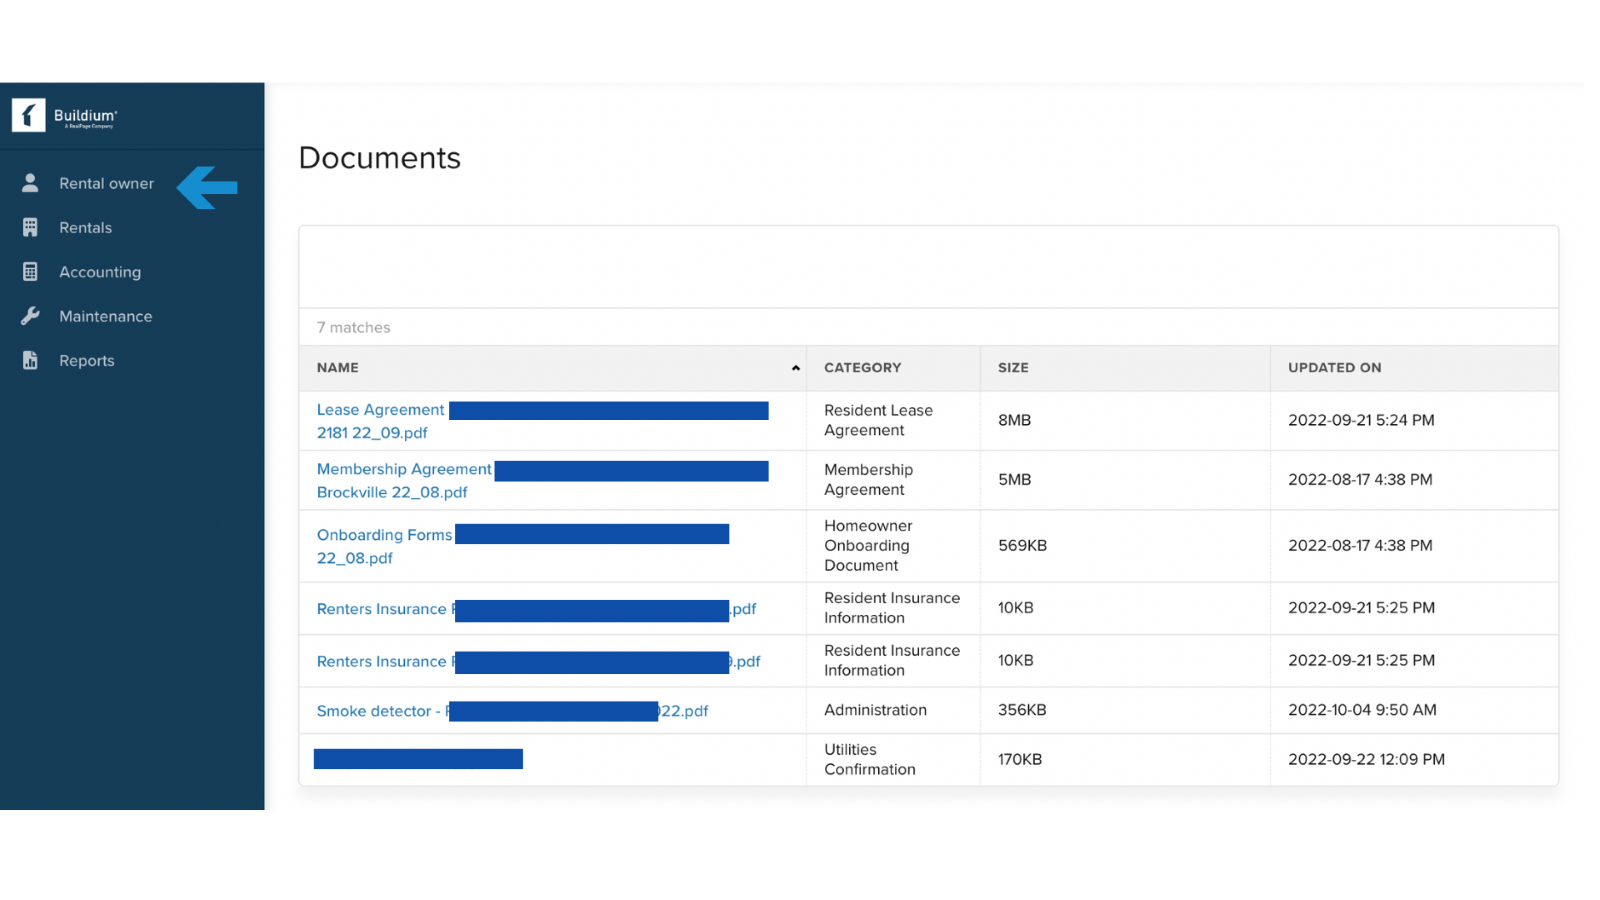Click the Accounting calculator icon
The image size is (1600, 900).
coord(30,272)
